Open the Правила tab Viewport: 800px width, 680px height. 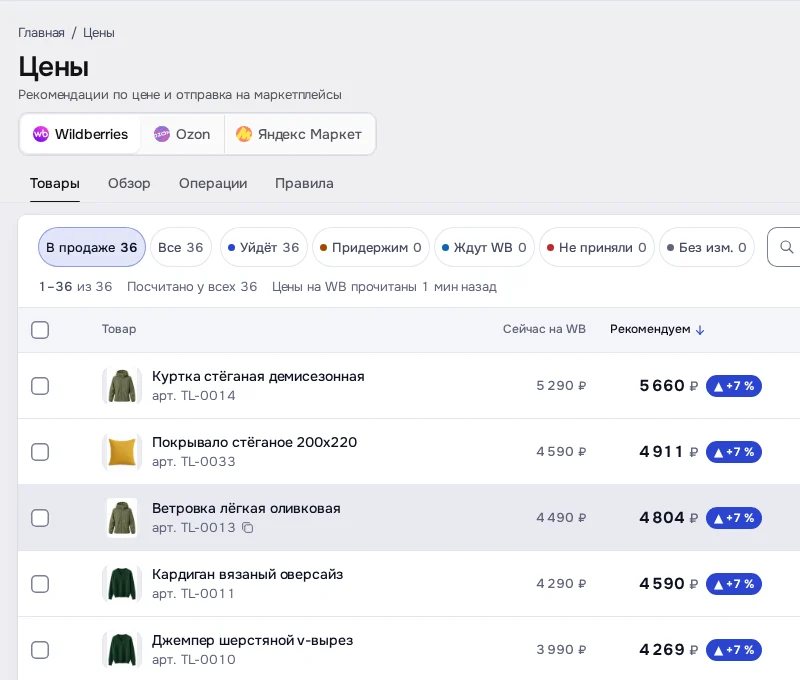coord(304,184)
